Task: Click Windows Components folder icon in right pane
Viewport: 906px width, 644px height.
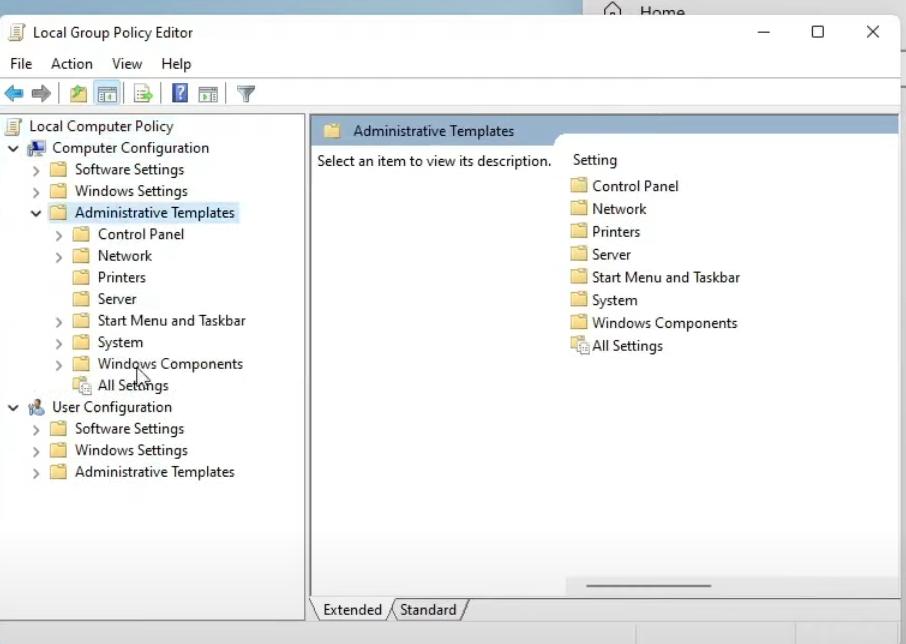Action: point(578,322)
